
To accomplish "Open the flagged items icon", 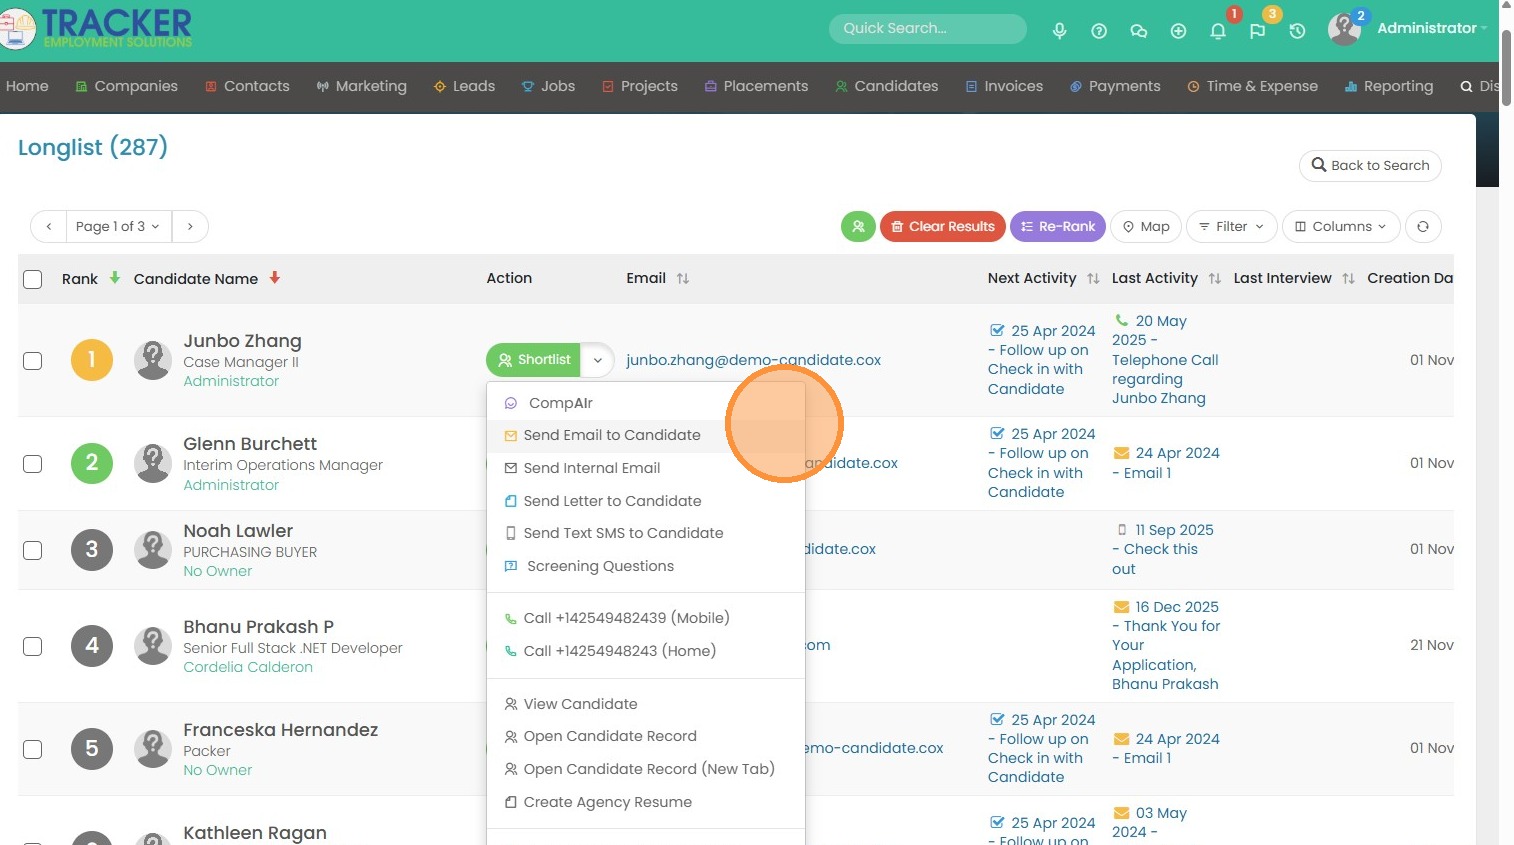I will coord(1257,31).
